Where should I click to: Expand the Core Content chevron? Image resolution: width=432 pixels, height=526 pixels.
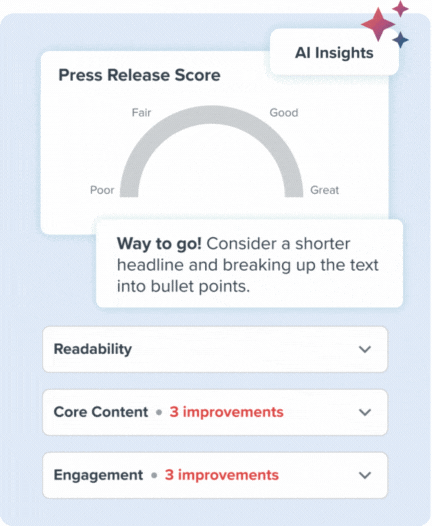[365, 412]
